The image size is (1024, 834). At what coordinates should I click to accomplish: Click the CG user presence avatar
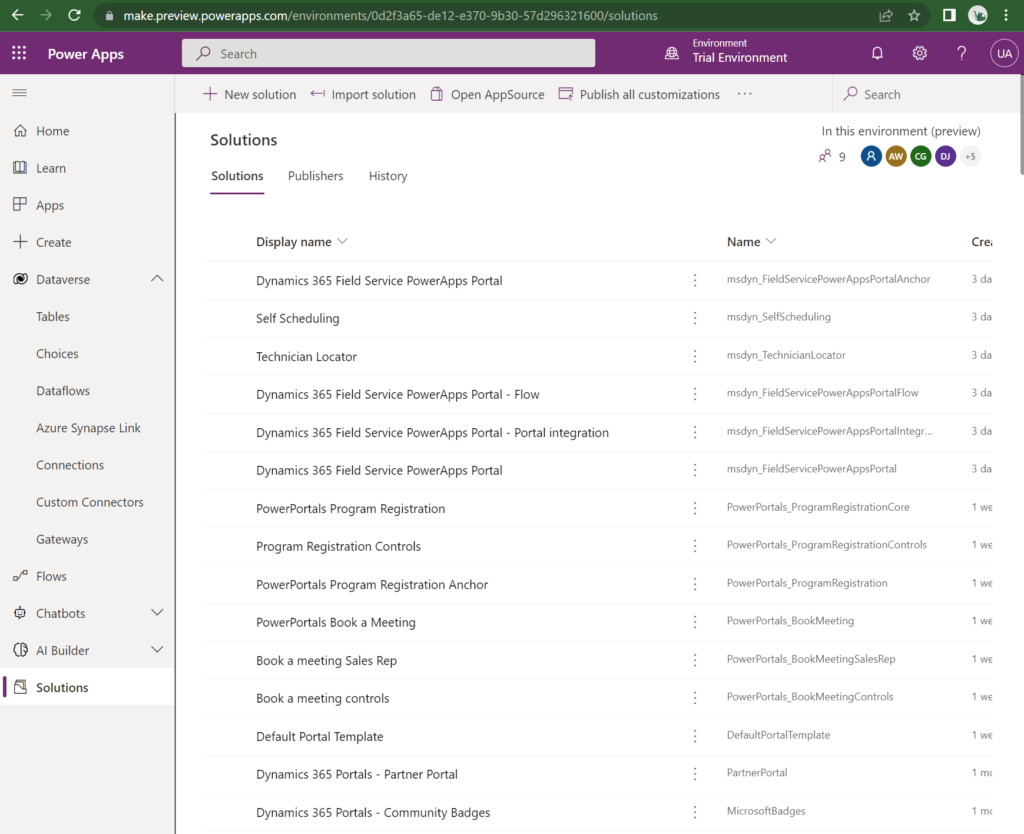[x=920, y=156]
